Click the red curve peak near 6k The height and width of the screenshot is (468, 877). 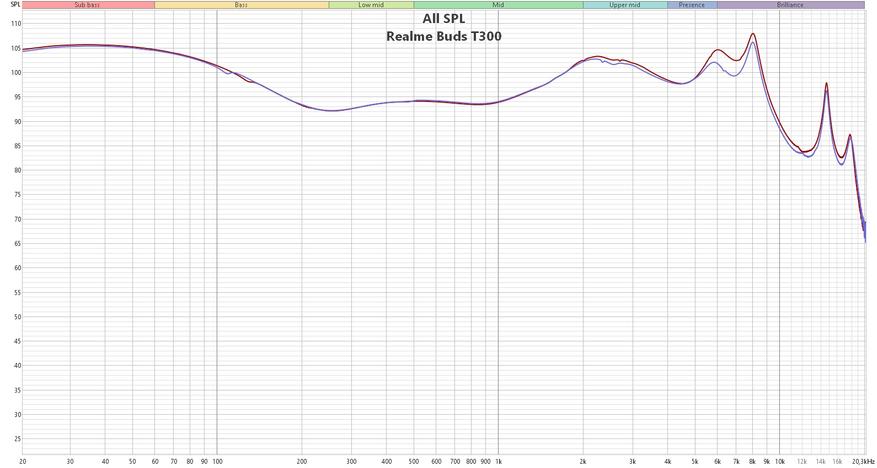pos(717,50)
